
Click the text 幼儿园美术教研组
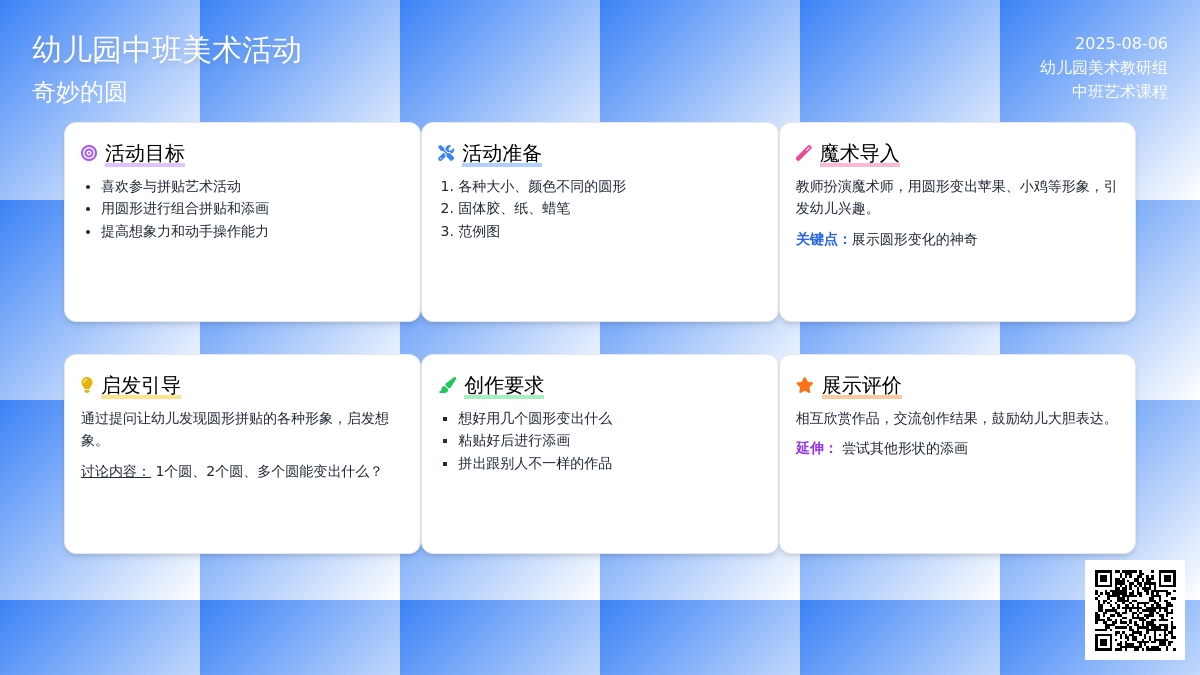[x=1104, y=68]
